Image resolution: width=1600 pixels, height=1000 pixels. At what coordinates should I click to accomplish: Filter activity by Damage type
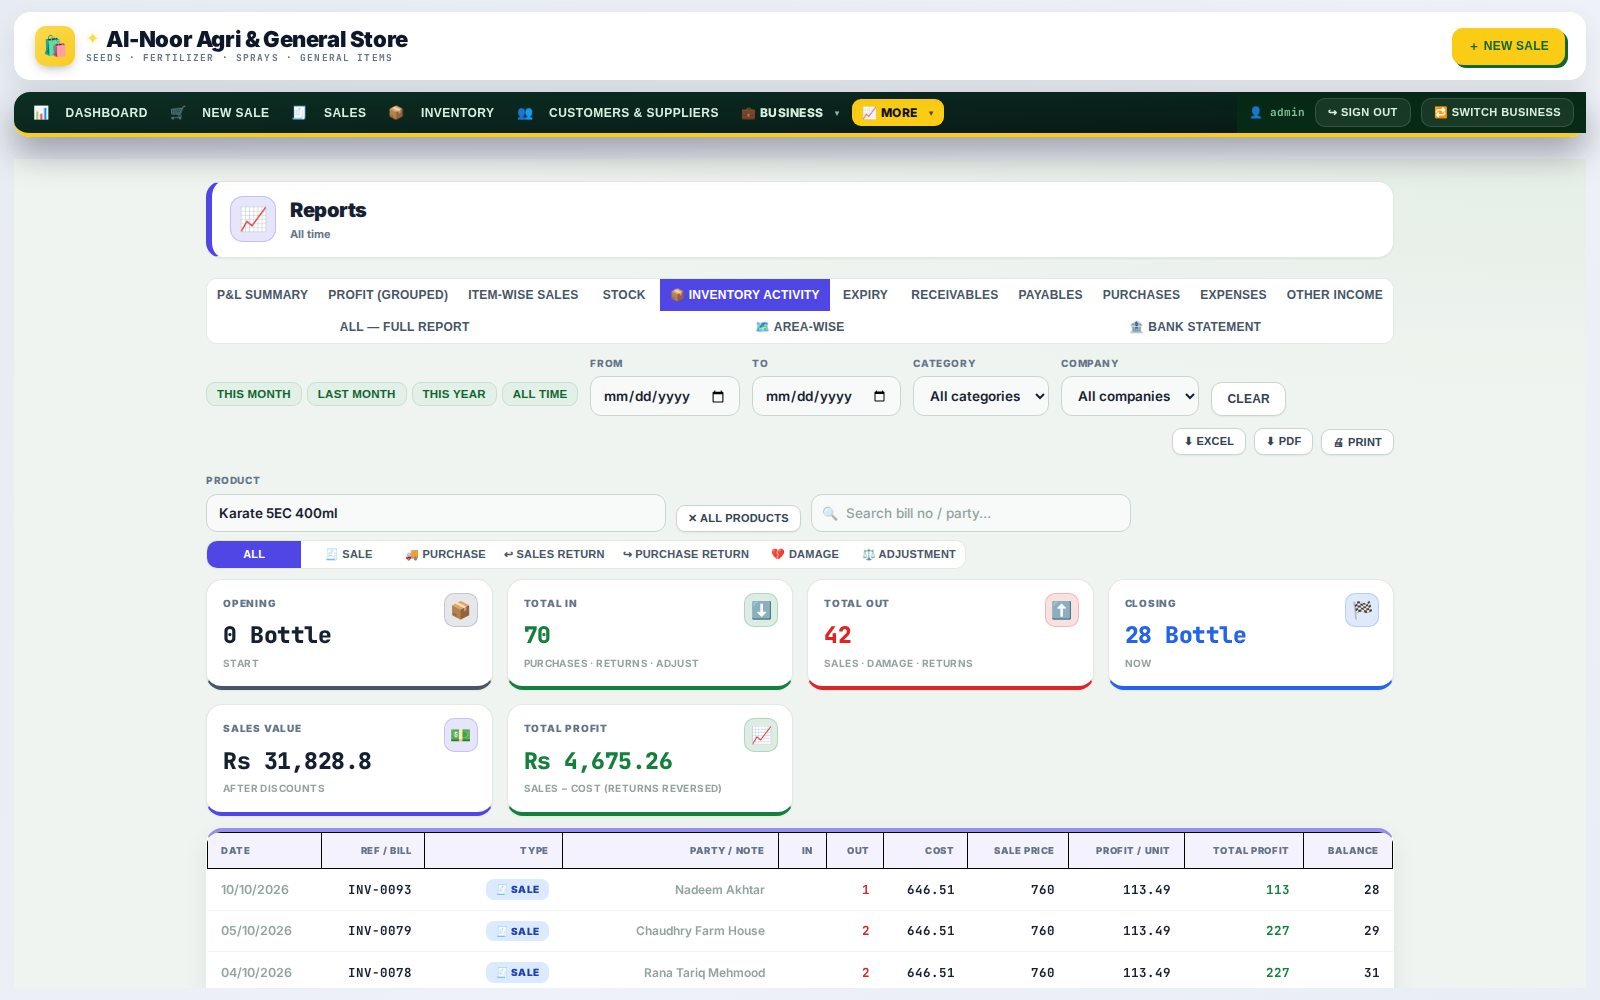[x=805, y=554]
